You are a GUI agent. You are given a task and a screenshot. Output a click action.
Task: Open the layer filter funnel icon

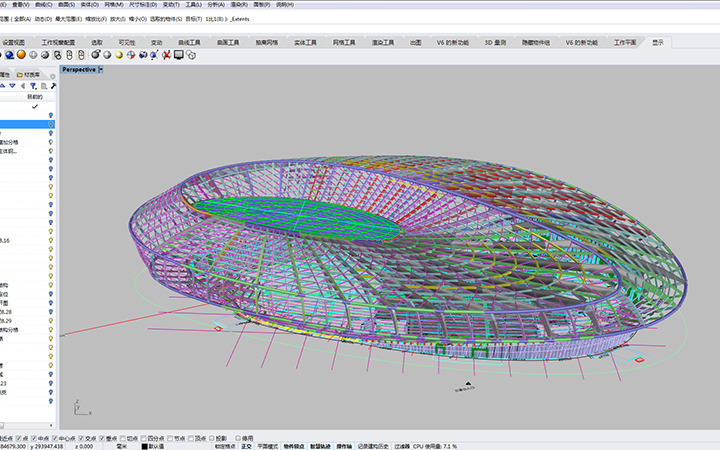[32, 86]
